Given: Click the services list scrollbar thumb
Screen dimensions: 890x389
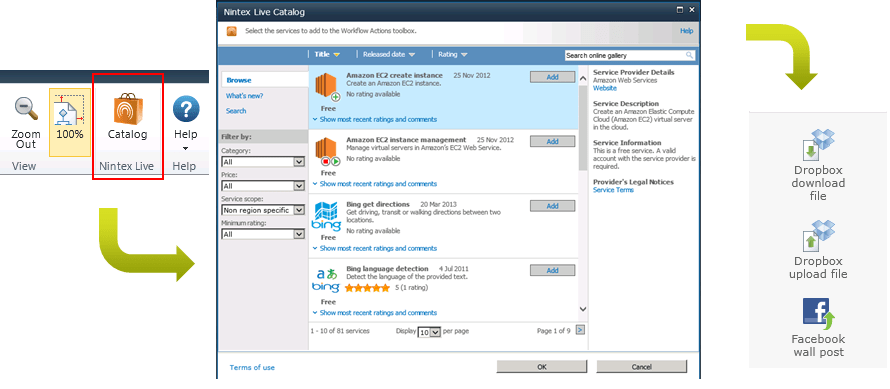Looking at the screenshot, I should pyautogui.click(x=583, y=128).
